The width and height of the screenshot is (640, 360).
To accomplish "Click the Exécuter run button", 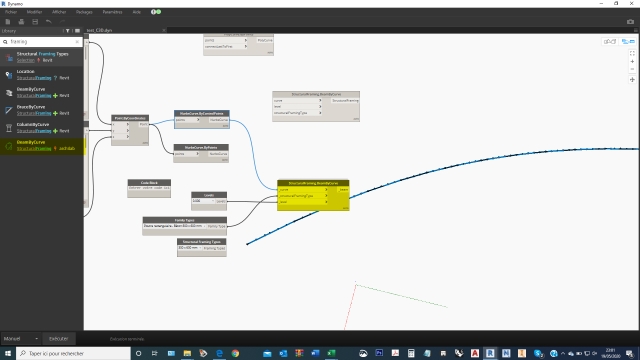I will [x=59, y=339].
